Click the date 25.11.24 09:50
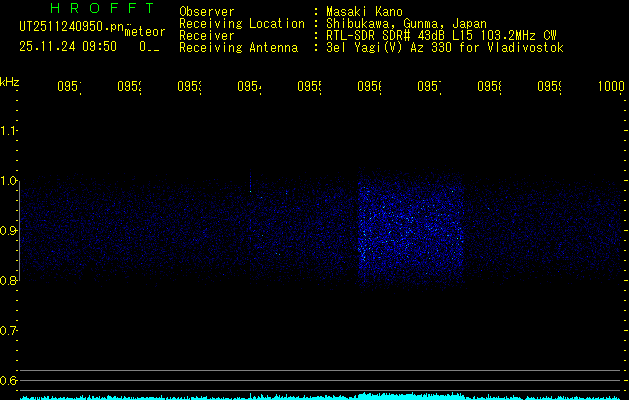This screenshot has height=400, width=629. pos(68,47)
